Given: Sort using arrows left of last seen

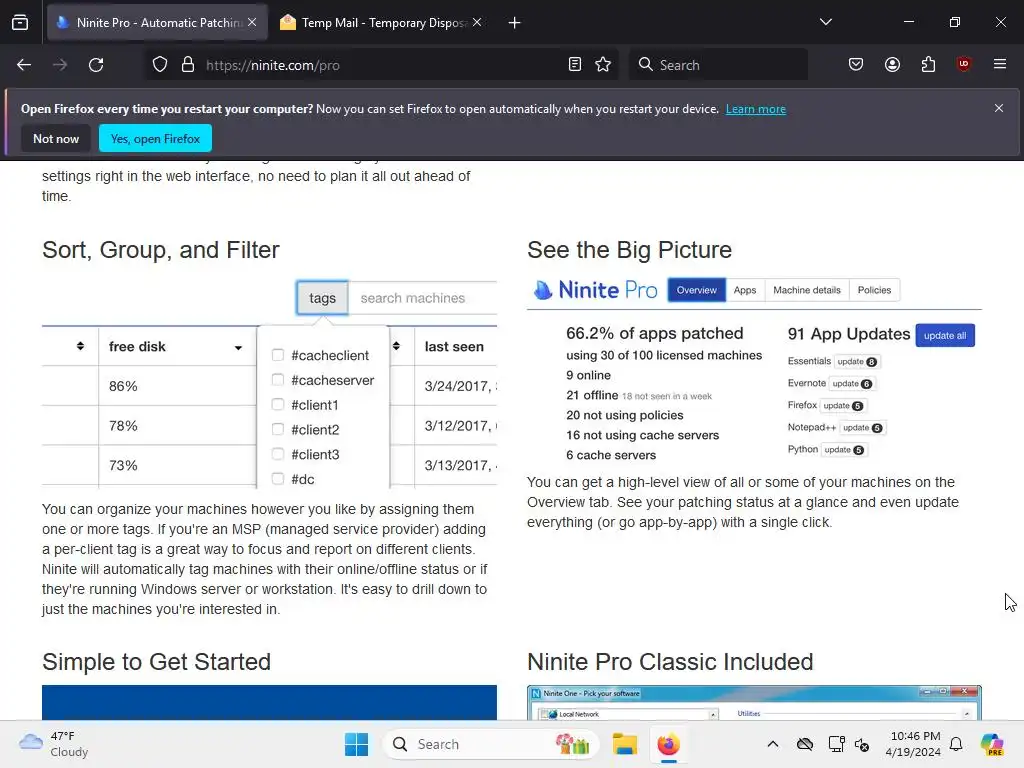Looking at the screenshot, I should coord(396,346).
